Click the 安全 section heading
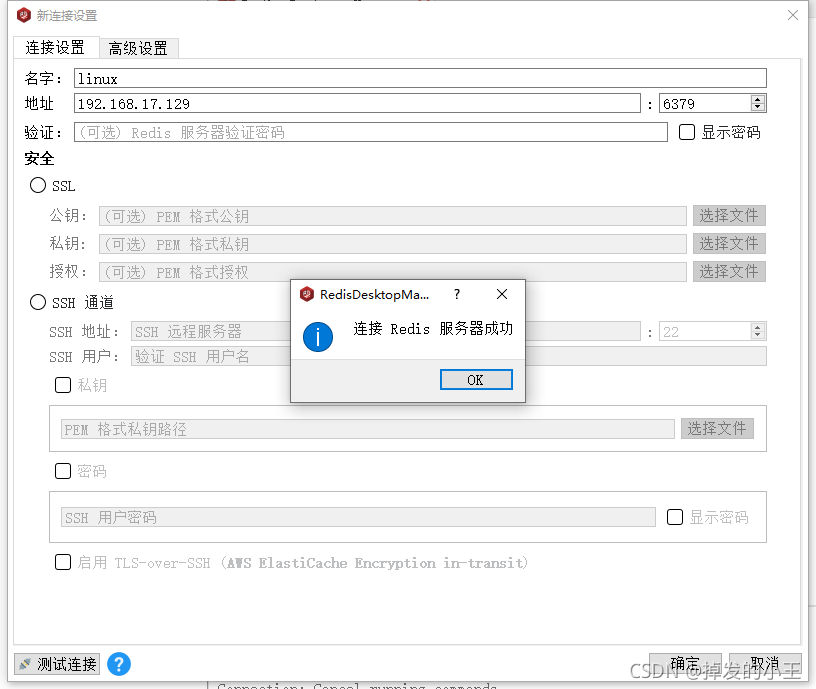This screenshot has height=689, width=816. [x=39, y=158]
